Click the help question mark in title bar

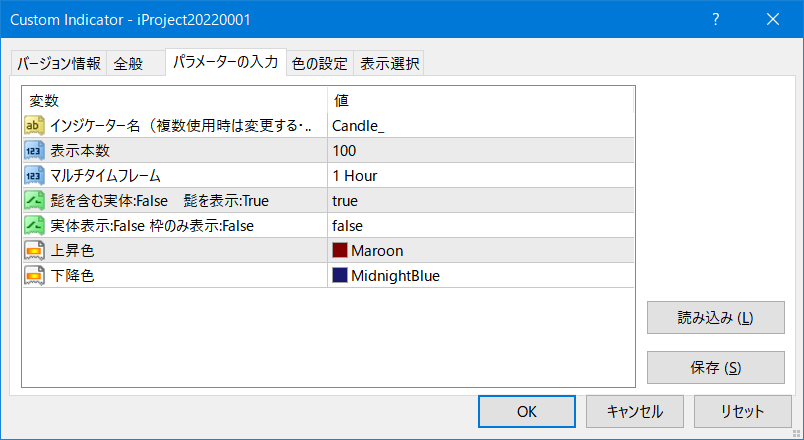click(x=716, y=19)
